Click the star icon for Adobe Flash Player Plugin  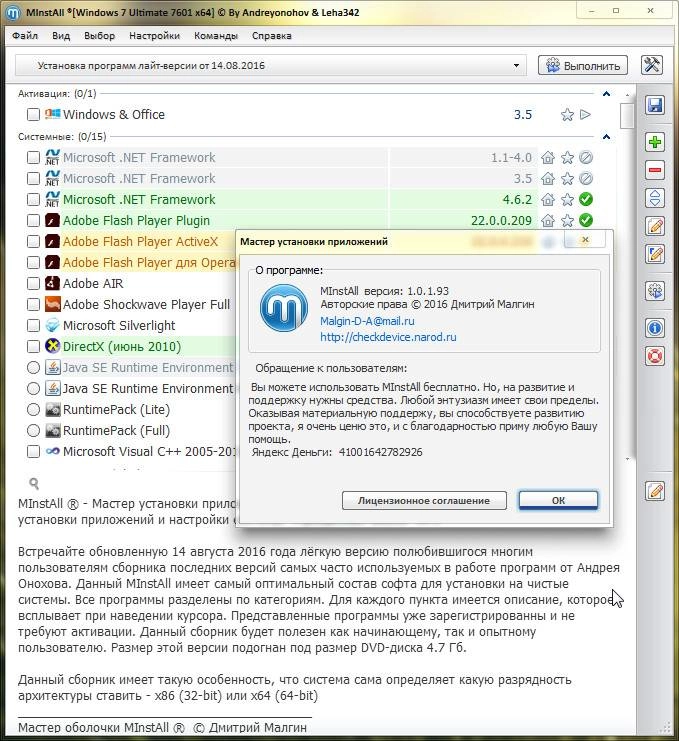pyautogui.click(x=567, y=220)
